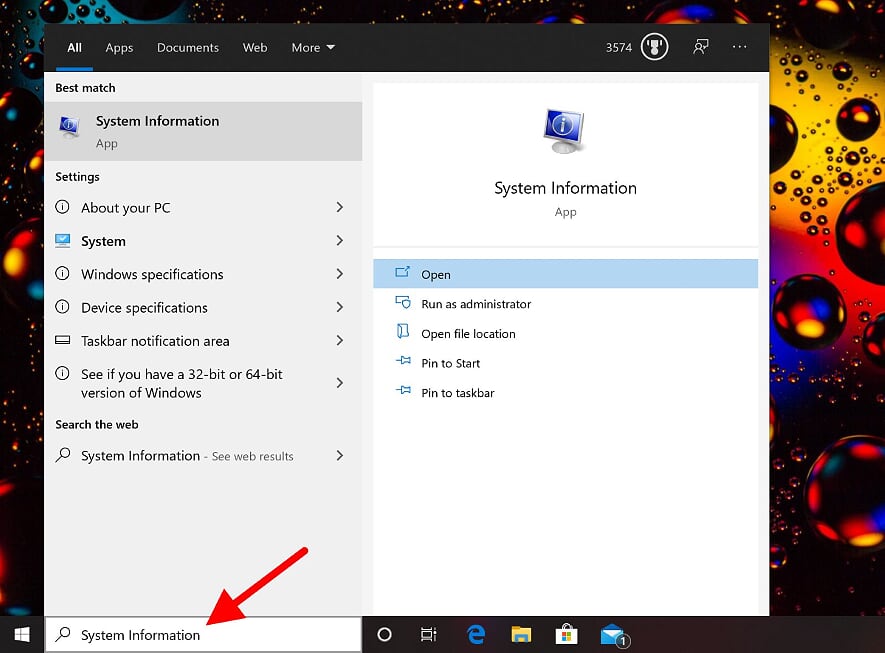The width and height of the screenshot is (885, 653).
Task: Open the feedback icon in search header
Action: [x=701, y=47]
